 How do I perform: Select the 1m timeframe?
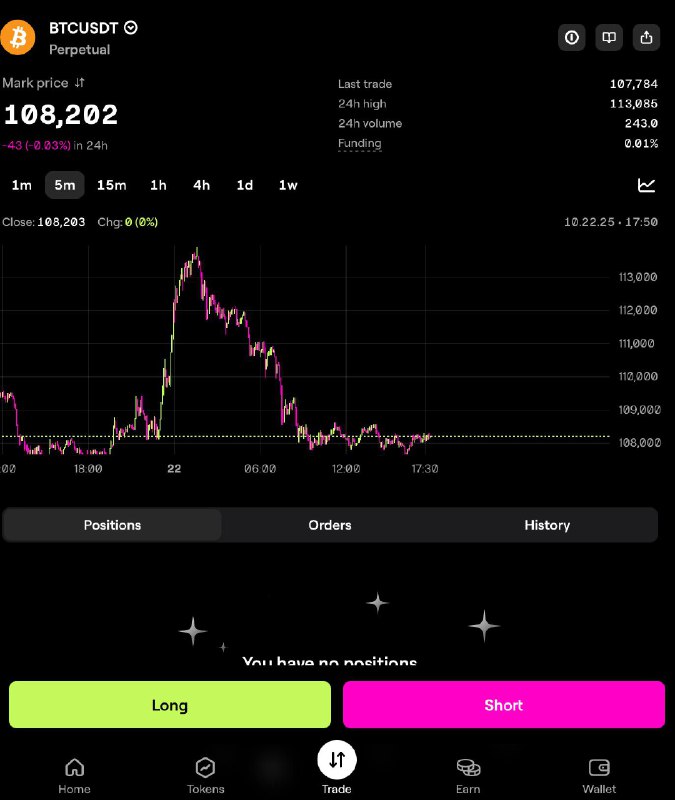click(x=21, y=185)
